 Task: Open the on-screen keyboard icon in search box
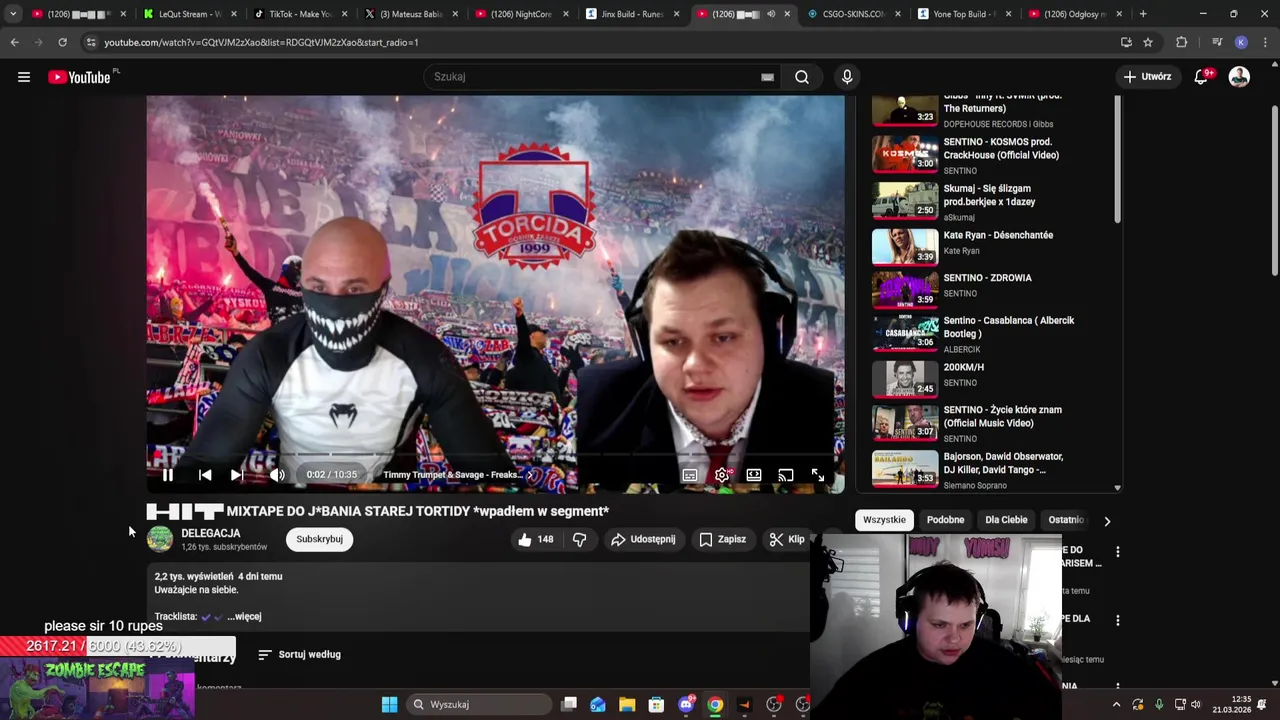pyautogui.click(x=767, y=77)
